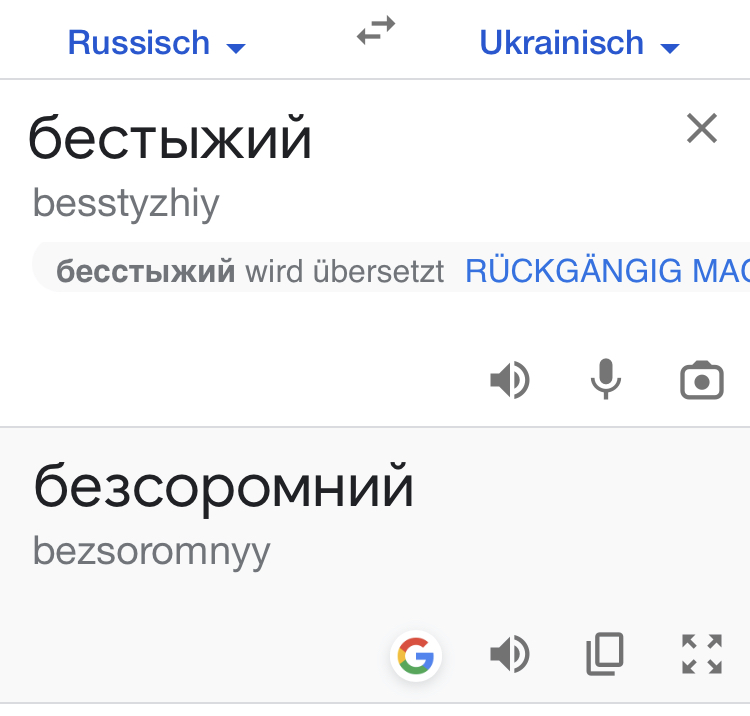The width and height of the screenshot is (750, 716).
Task: Select translated word безсоромний
Action: (x=223, y=487)
